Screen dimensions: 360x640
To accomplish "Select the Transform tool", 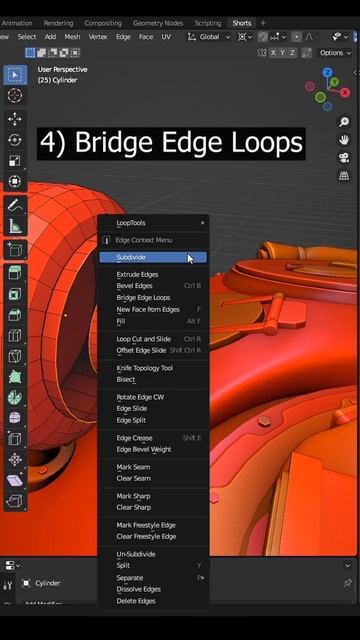I will click(15, 181).
